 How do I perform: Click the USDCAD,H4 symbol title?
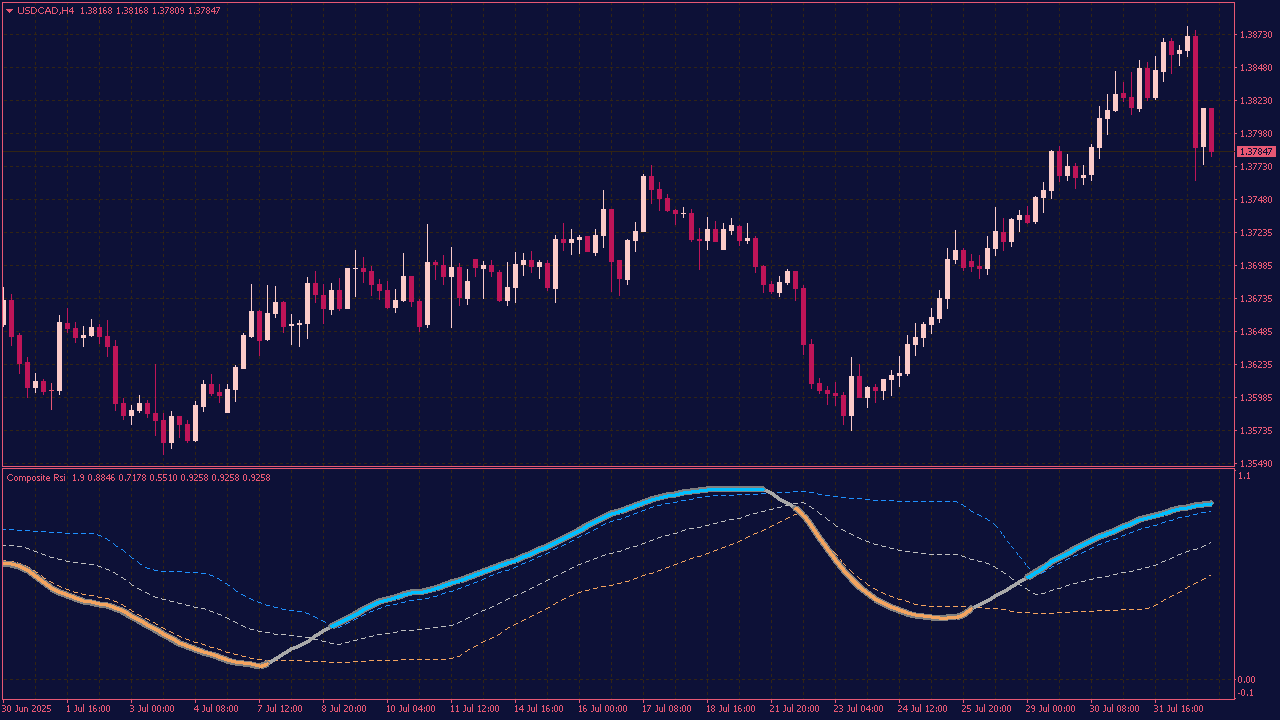[x=45, y=10]
